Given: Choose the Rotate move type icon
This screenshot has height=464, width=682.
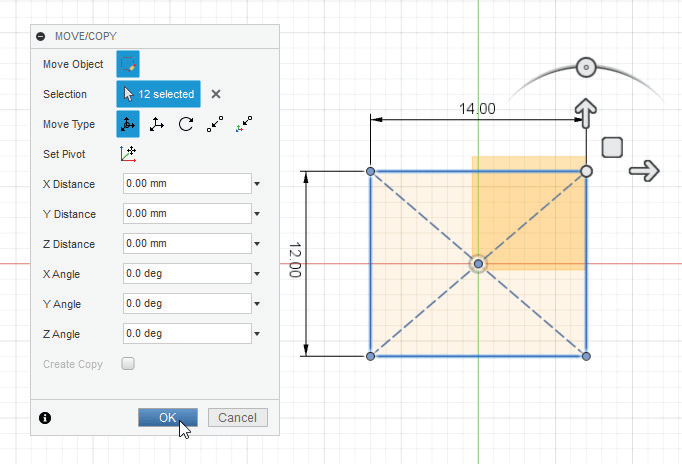Looking at the screenshot, I should 186,124.
